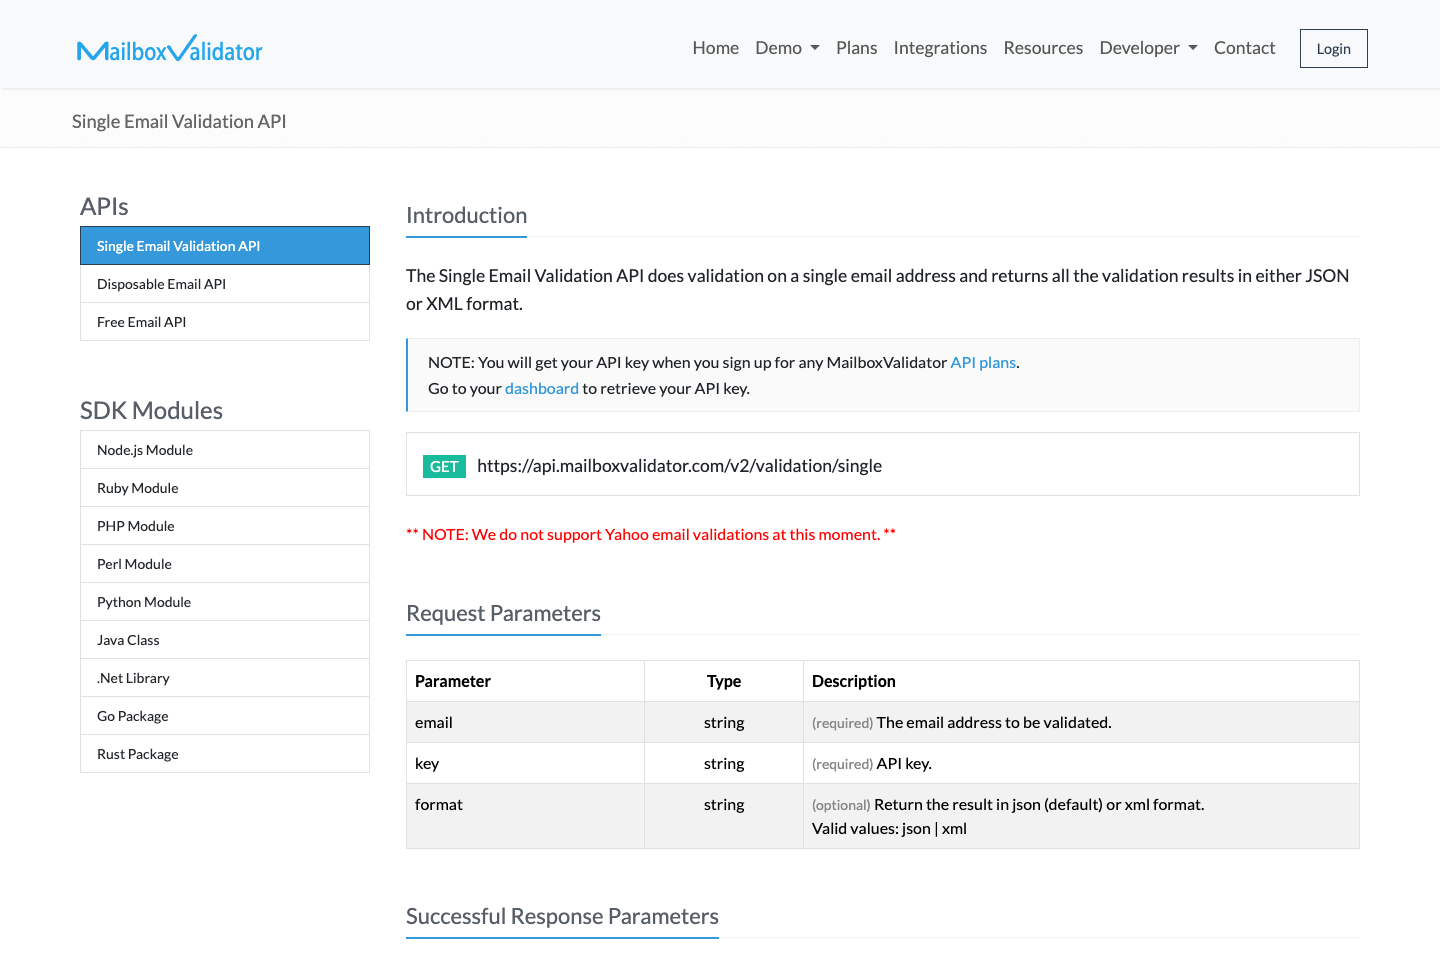Open the API plans link
The height and width of the screenshot is (960, 1440).
pyautogui.click(x=982, y=362)
